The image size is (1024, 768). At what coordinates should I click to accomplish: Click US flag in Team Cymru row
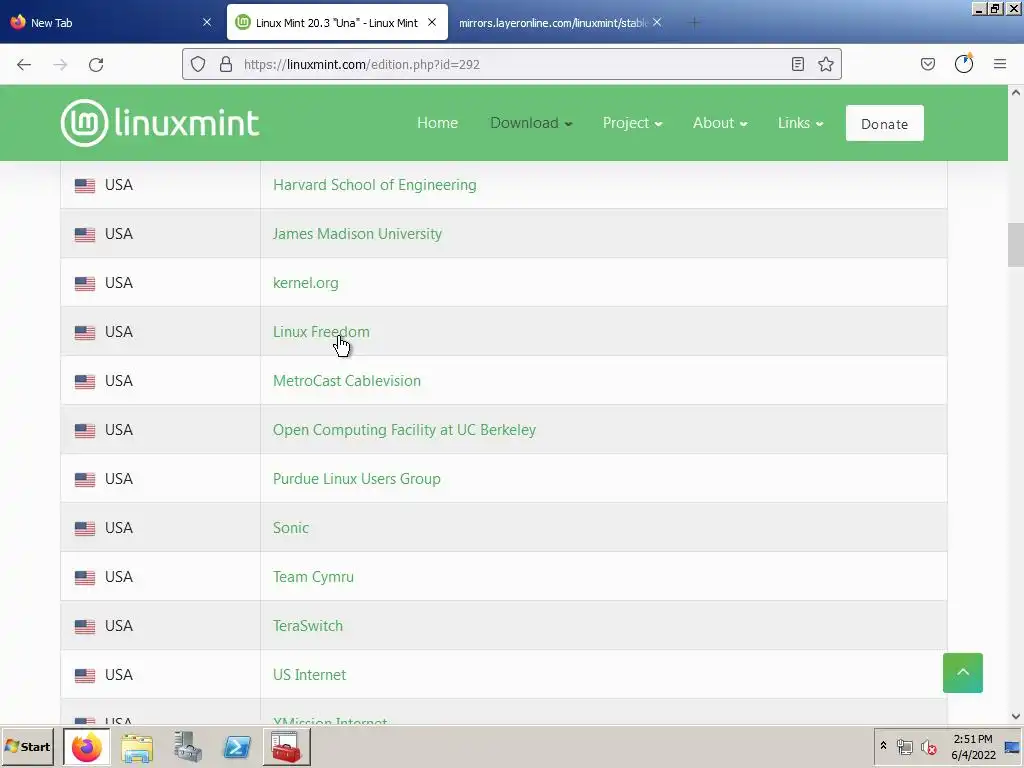(x=85, y=577)
